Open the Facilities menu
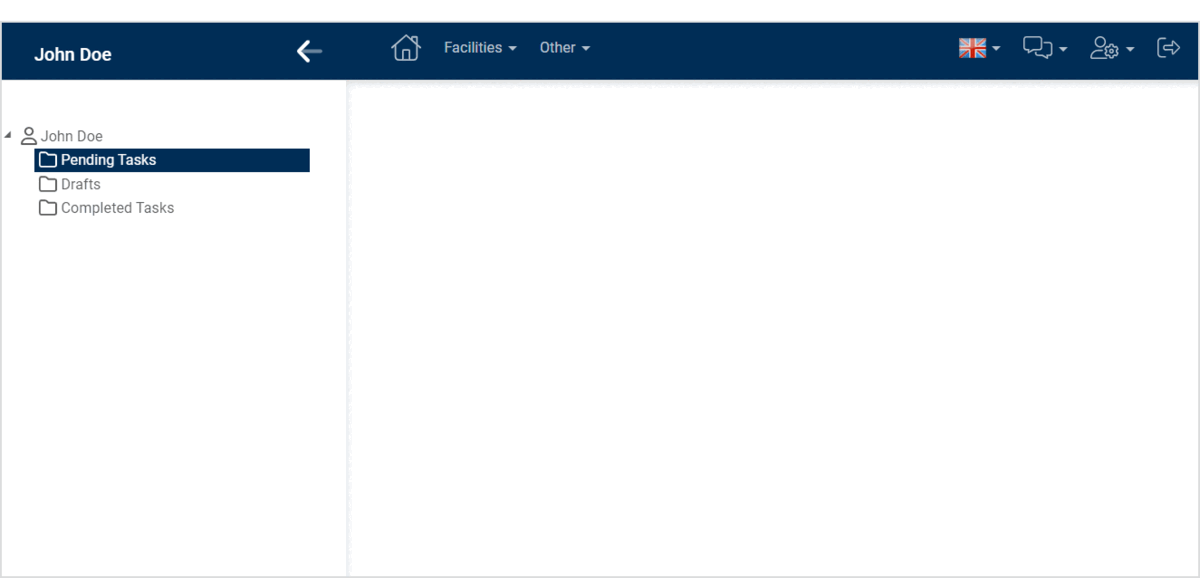 [x=480, y=48]
